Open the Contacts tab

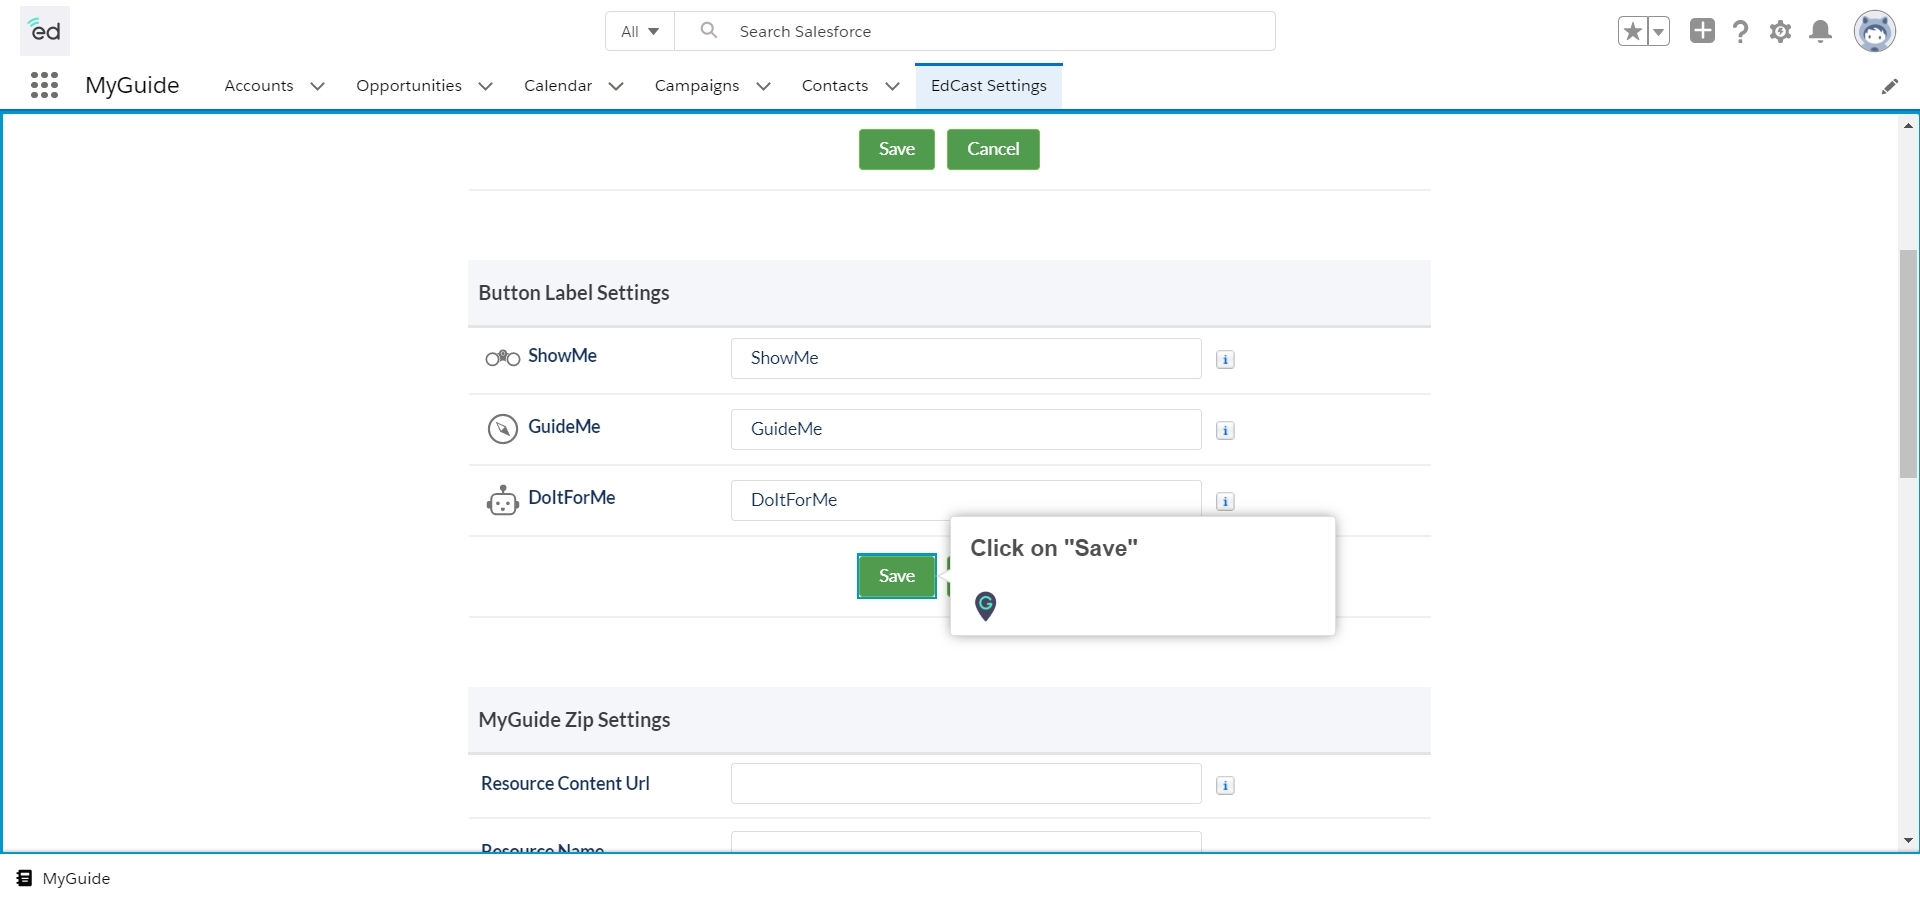(835, 86)
